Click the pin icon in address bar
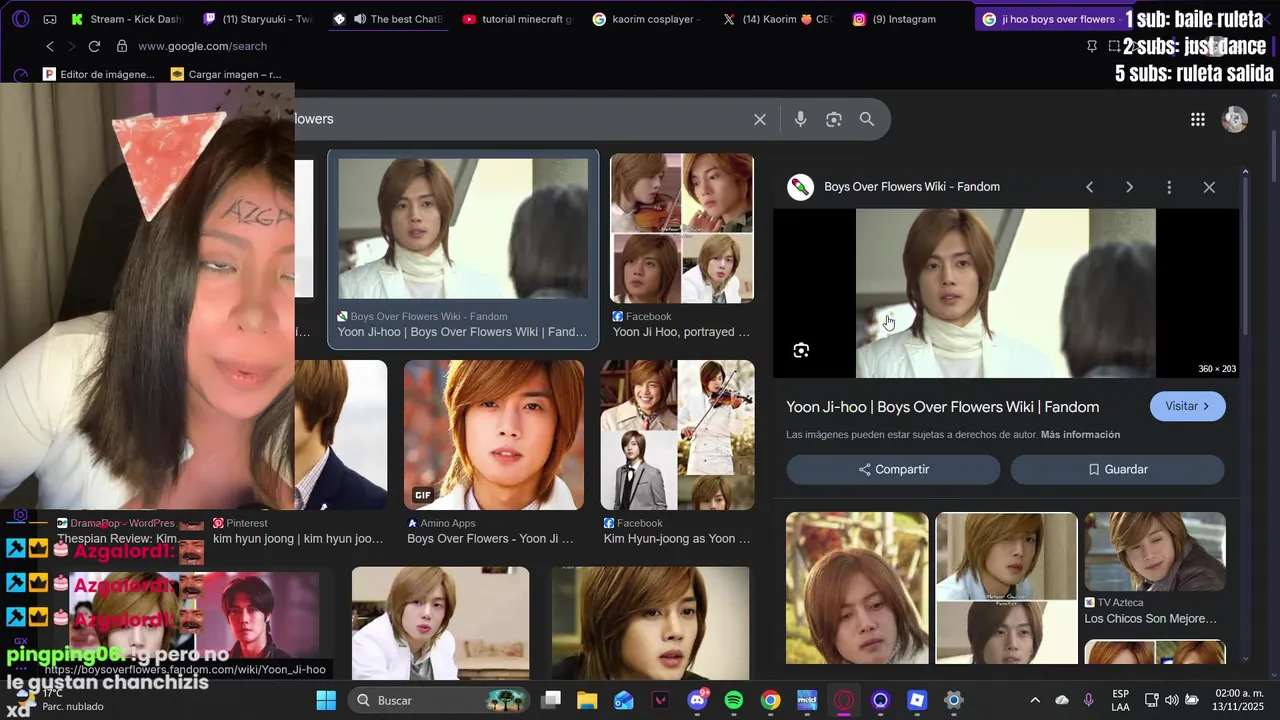The image size is (1280, 720). pyautogui.click(x=1092, y=46)
